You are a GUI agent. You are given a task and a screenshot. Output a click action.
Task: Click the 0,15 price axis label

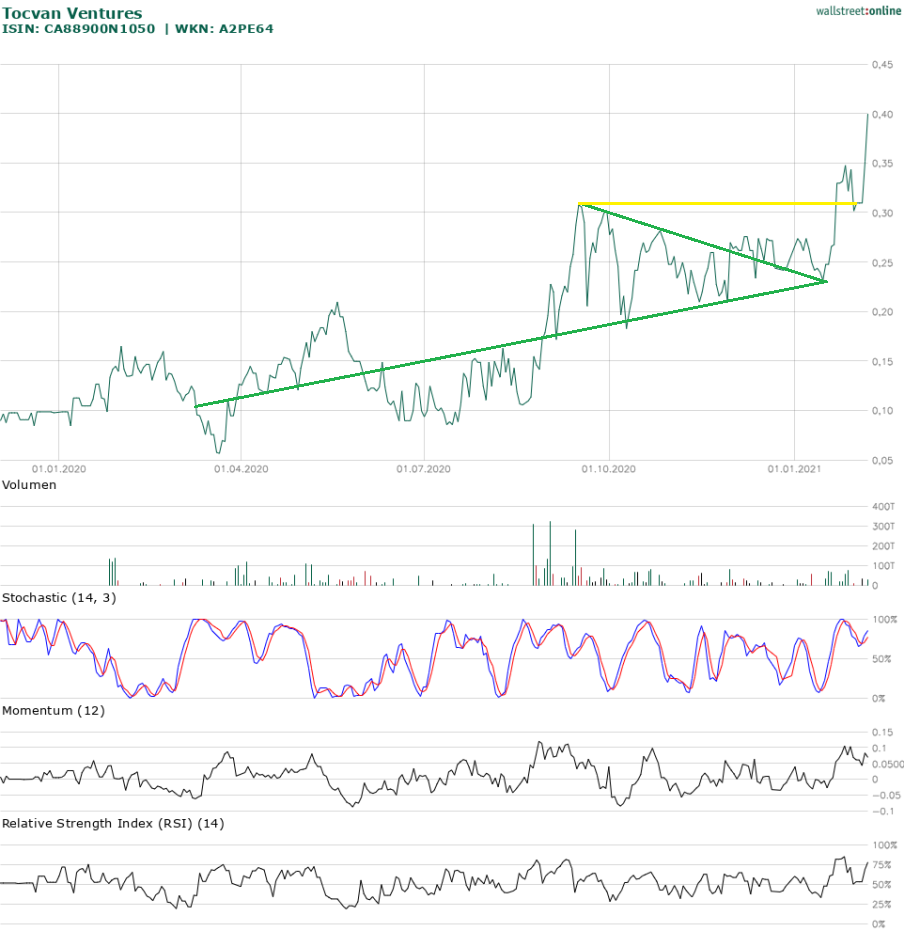pos(882,362)
